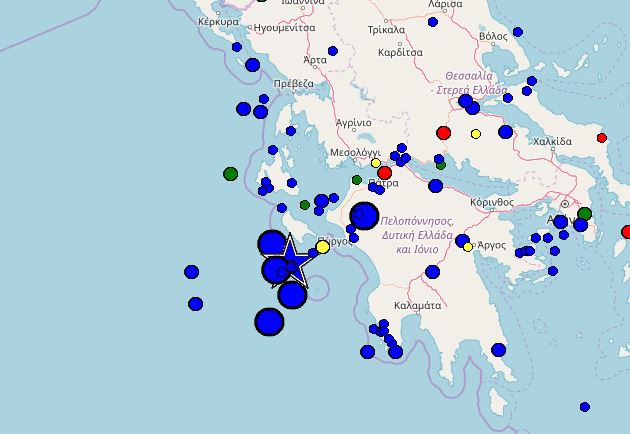Select the yellow marker beside Πύργος
630x434 pixels.
[x=323, y=247]
